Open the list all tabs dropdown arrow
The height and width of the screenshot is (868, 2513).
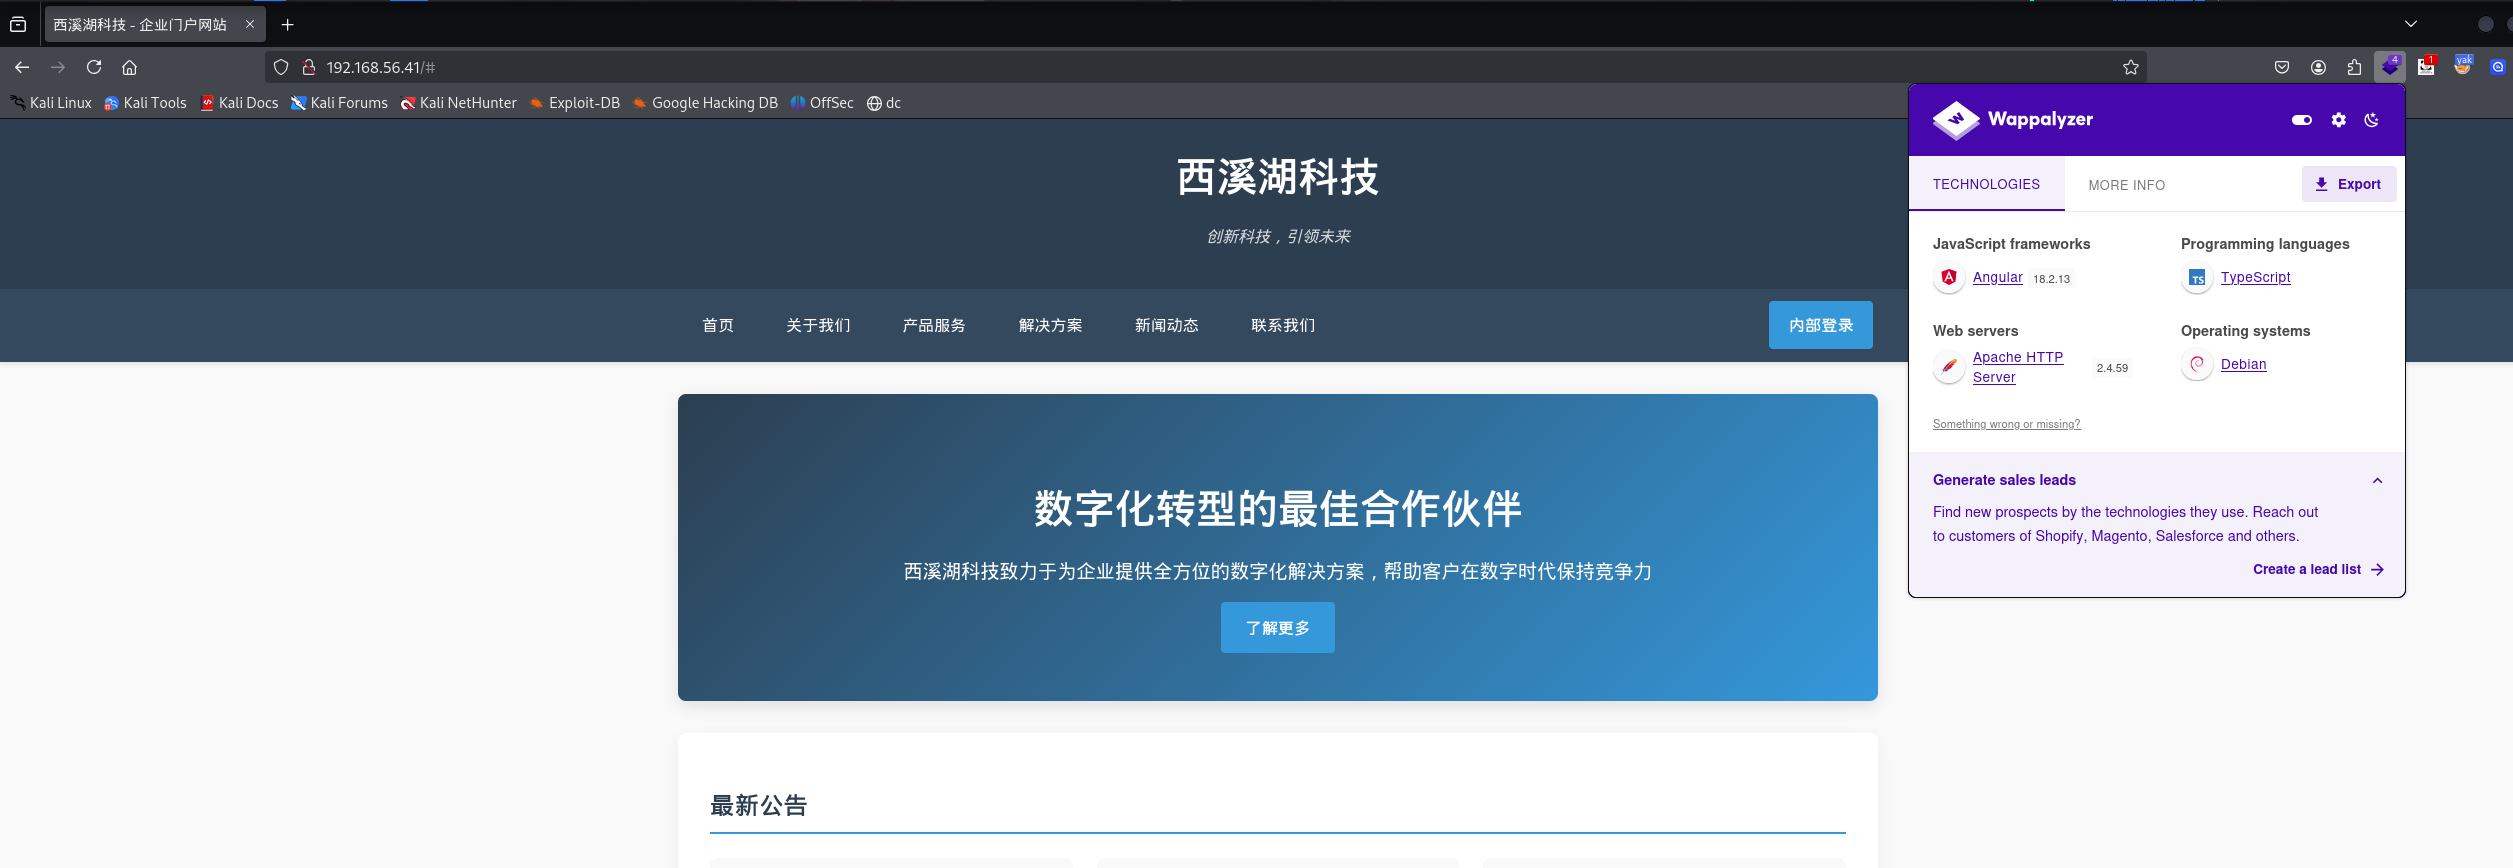coord(2411,24)
